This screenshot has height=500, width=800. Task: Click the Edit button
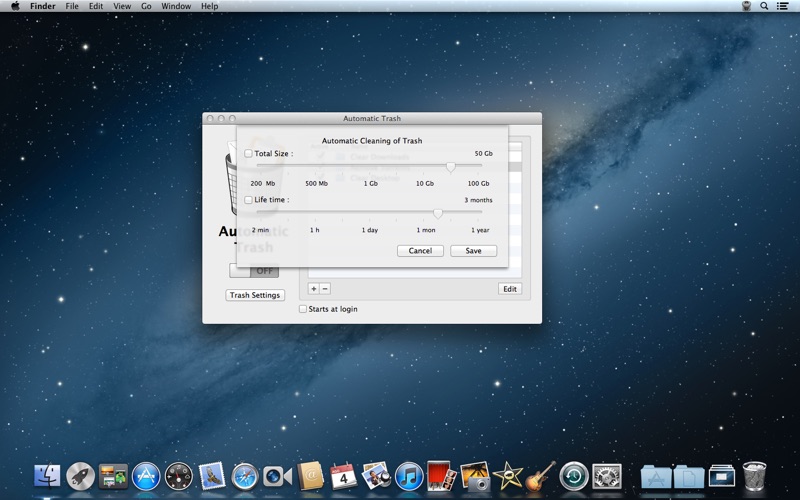[x=510, y=289]
